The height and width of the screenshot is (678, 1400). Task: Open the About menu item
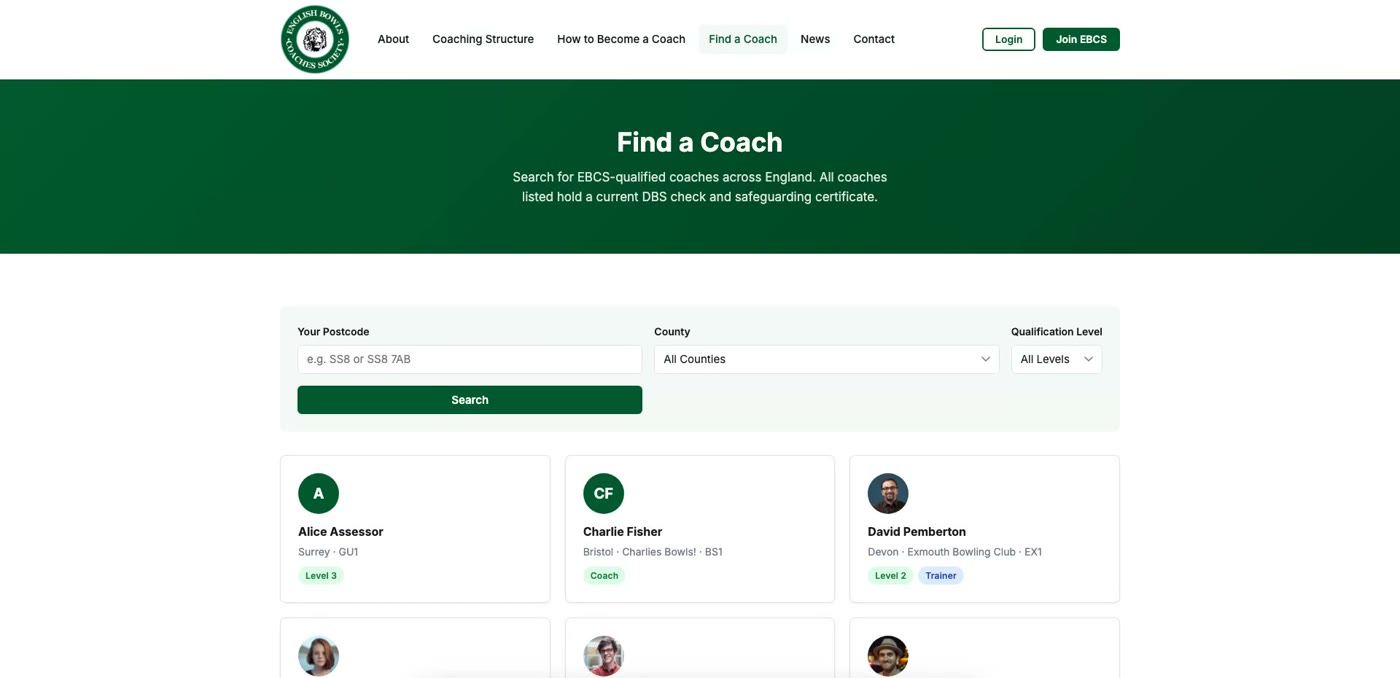click(393, 39)
